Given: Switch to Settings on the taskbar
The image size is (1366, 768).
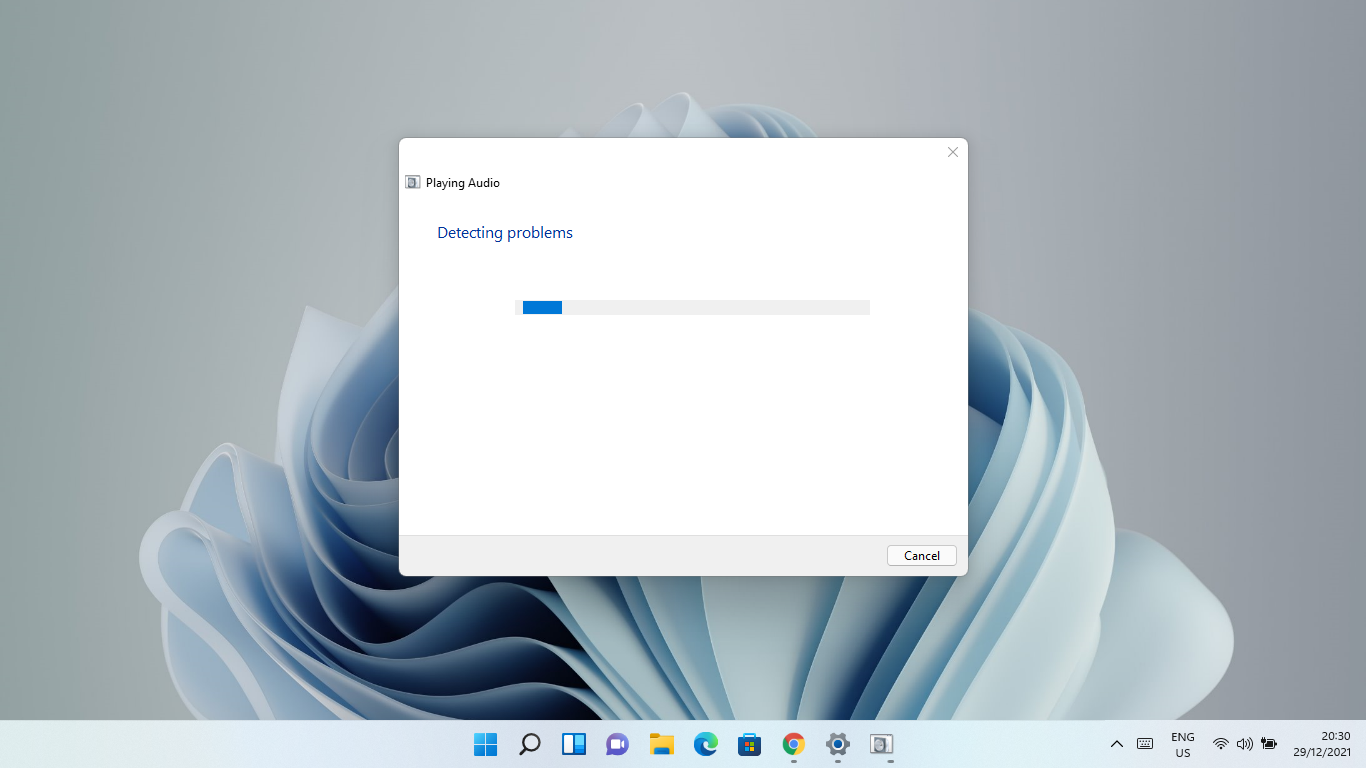Looking at the screenshot, I should coord(838,744).
